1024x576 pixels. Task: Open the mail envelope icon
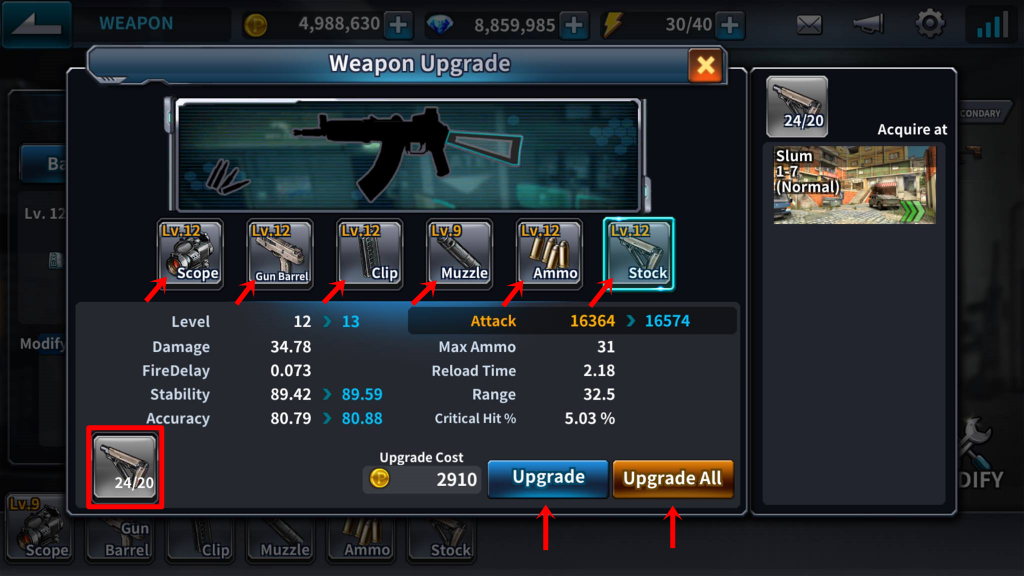tap(809, 25)
